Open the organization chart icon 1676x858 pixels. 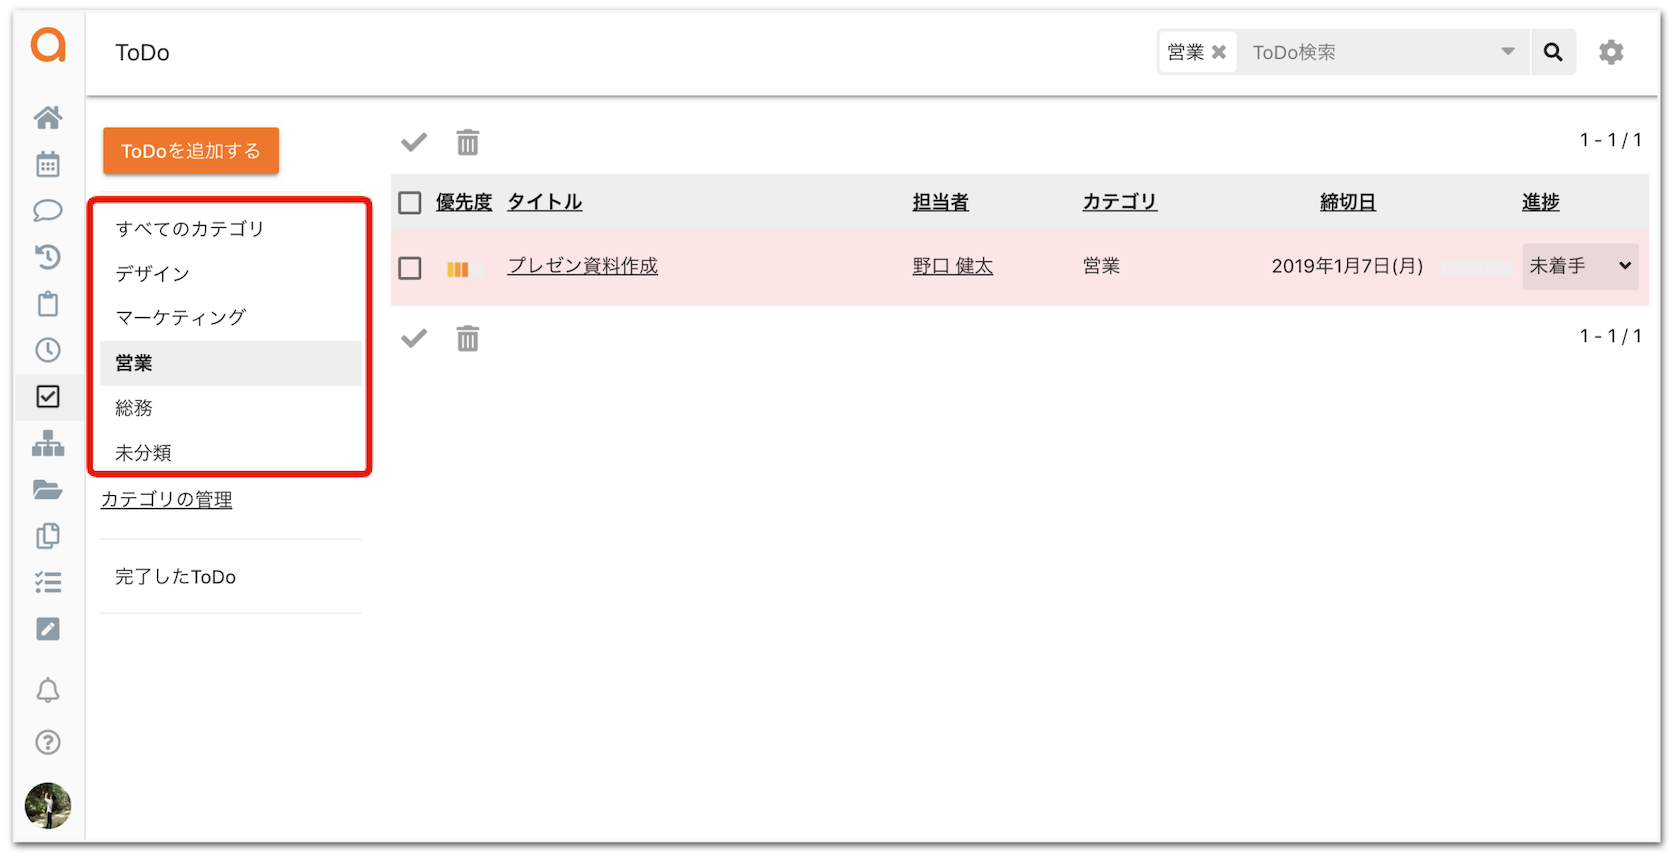point(48,443)
